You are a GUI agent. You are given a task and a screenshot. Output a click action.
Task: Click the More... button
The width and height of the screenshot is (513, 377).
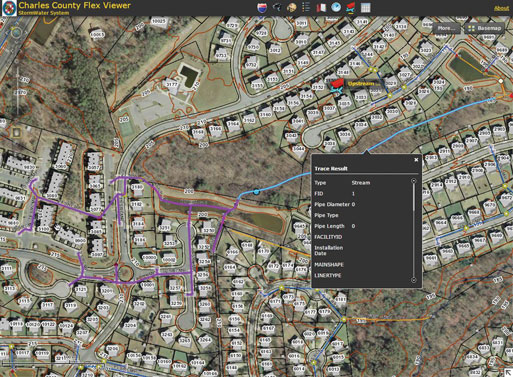(x=447, y=28)
